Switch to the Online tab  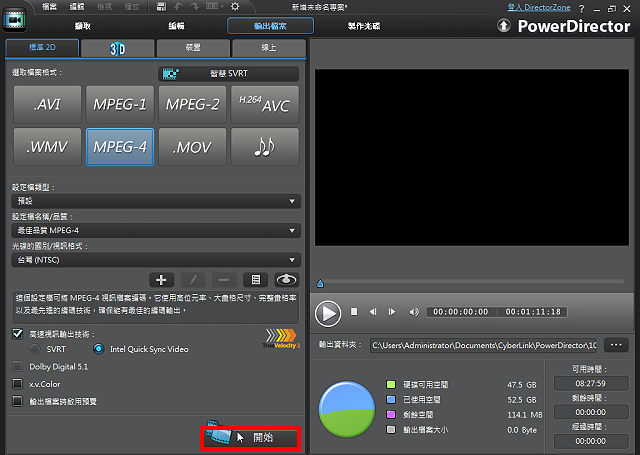(x=269, y=49)
